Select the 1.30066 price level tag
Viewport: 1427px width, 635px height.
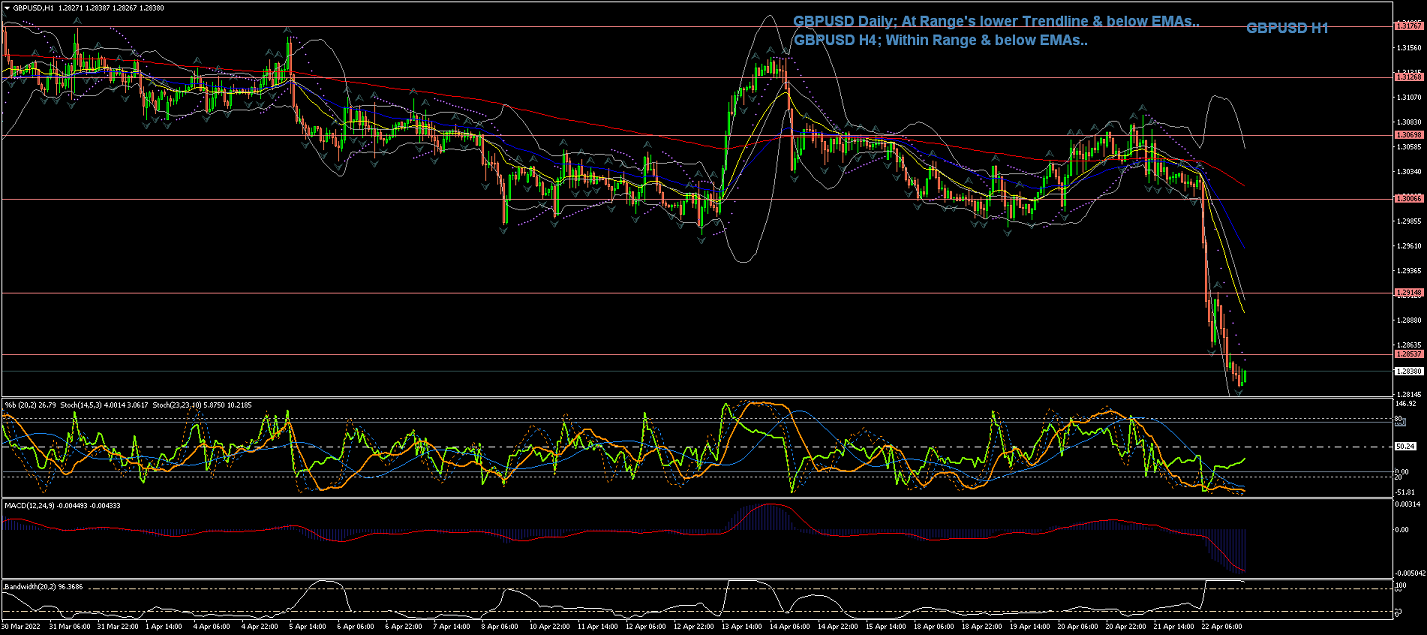point(1407,199)
